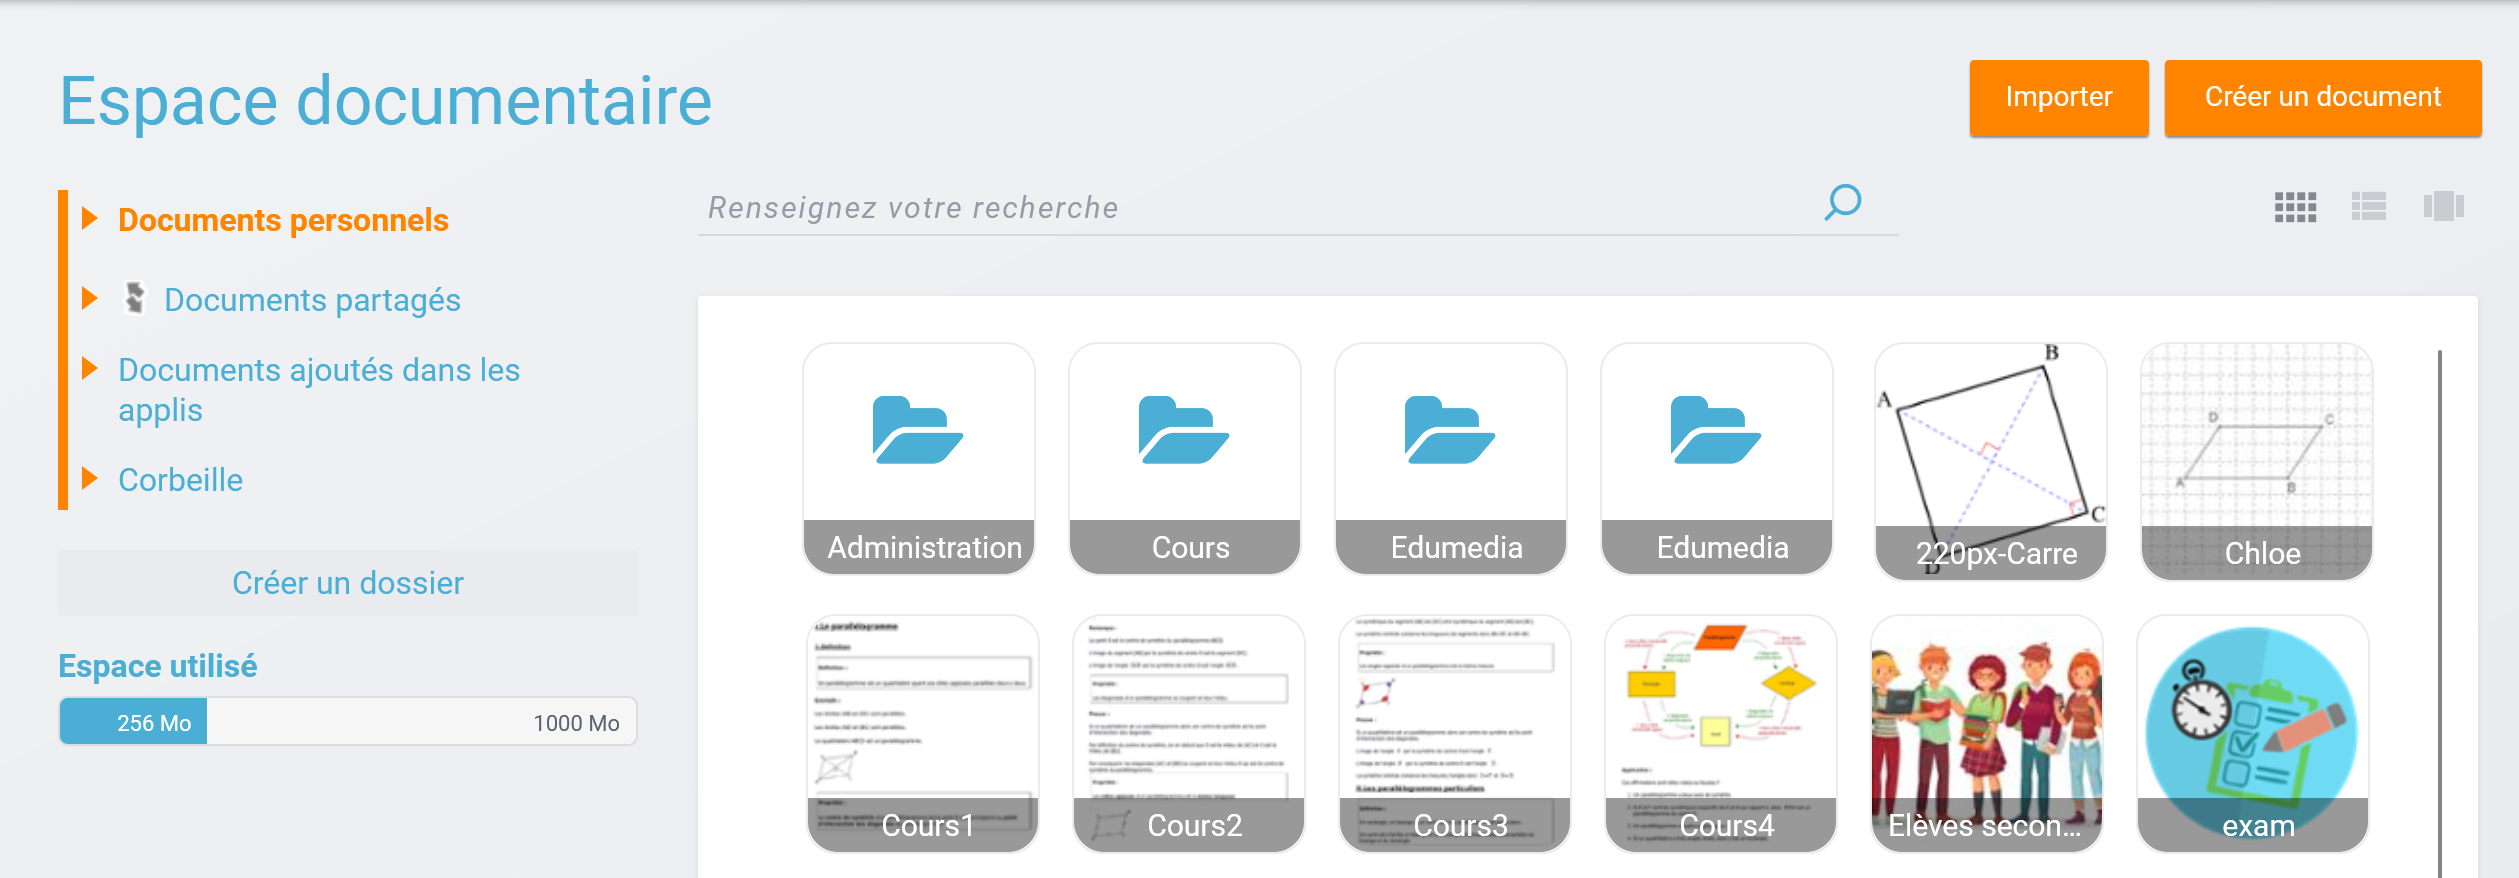Switch to grid view layout
The width and height of the screenshot is (2519, 878).
[x=2295, y=207]
